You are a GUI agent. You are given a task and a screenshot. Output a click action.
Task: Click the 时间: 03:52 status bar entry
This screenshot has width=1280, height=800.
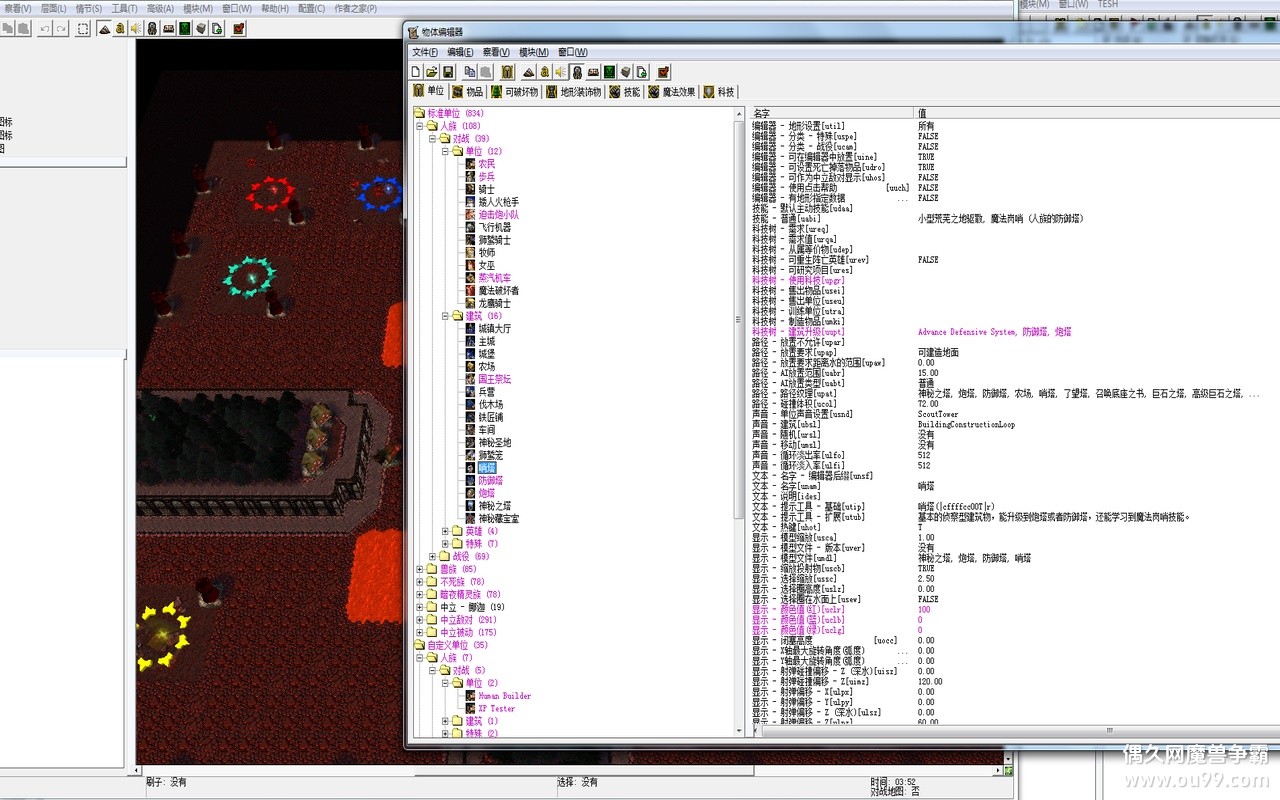(x=893, y=782)
